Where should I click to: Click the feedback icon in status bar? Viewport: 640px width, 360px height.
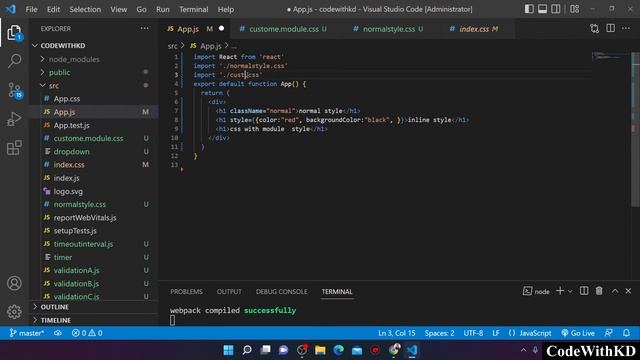(x=609, y=333)
